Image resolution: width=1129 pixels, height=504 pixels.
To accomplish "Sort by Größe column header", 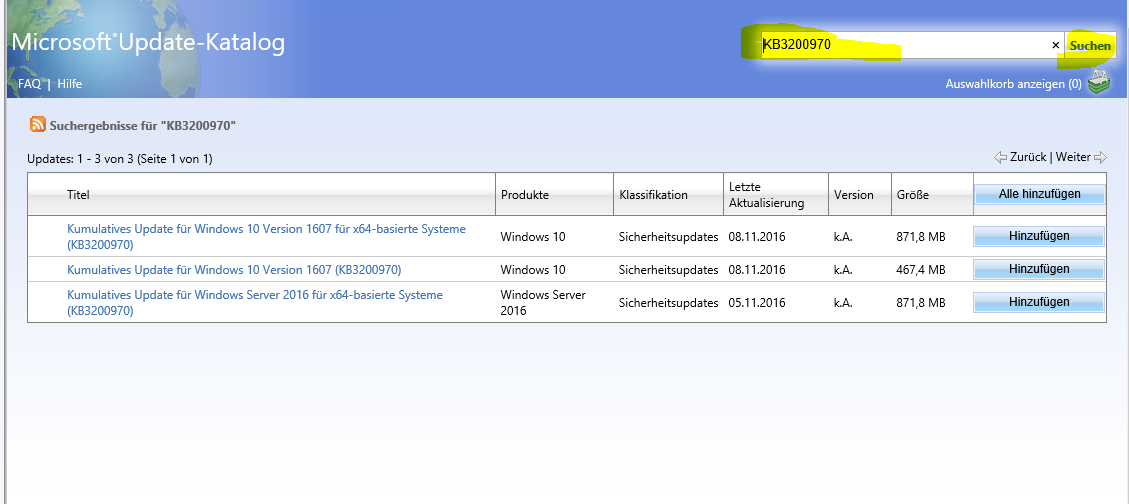I will 913,194.
